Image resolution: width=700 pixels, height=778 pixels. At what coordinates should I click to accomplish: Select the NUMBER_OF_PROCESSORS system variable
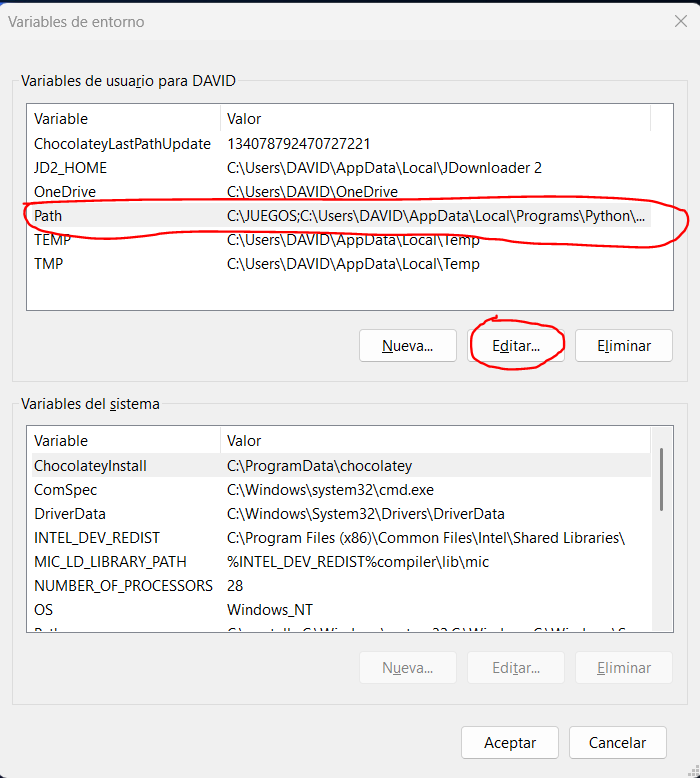341,585
